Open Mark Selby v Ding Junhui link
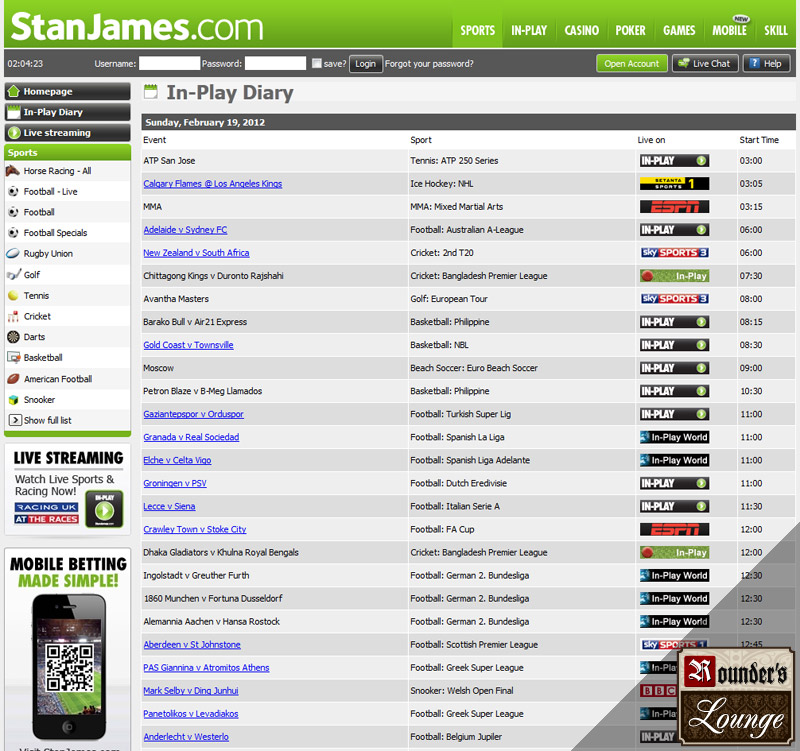 [191, 691]
